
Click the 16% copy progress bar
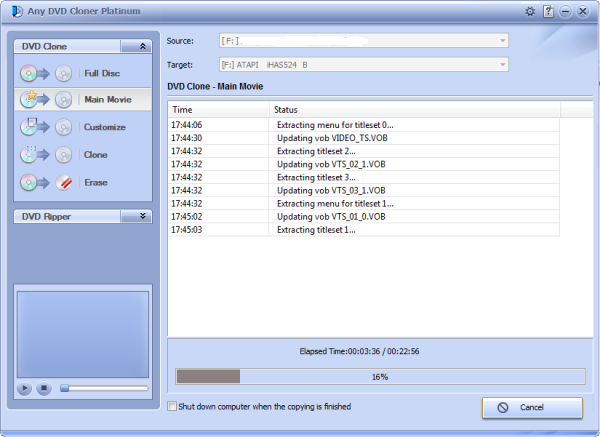pos(380,377)
